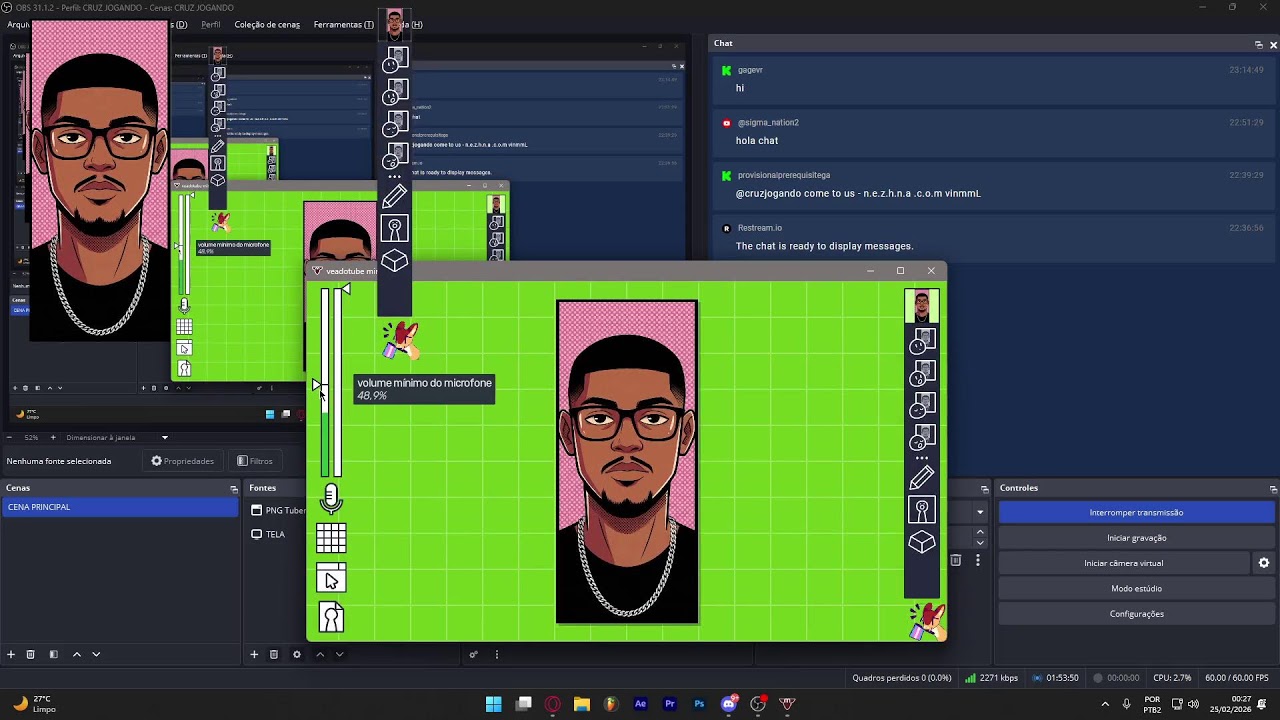Click "The chat is ready to display messages."
The width and height of the screenshot is (1280, 720).
(x=824, y=246)
